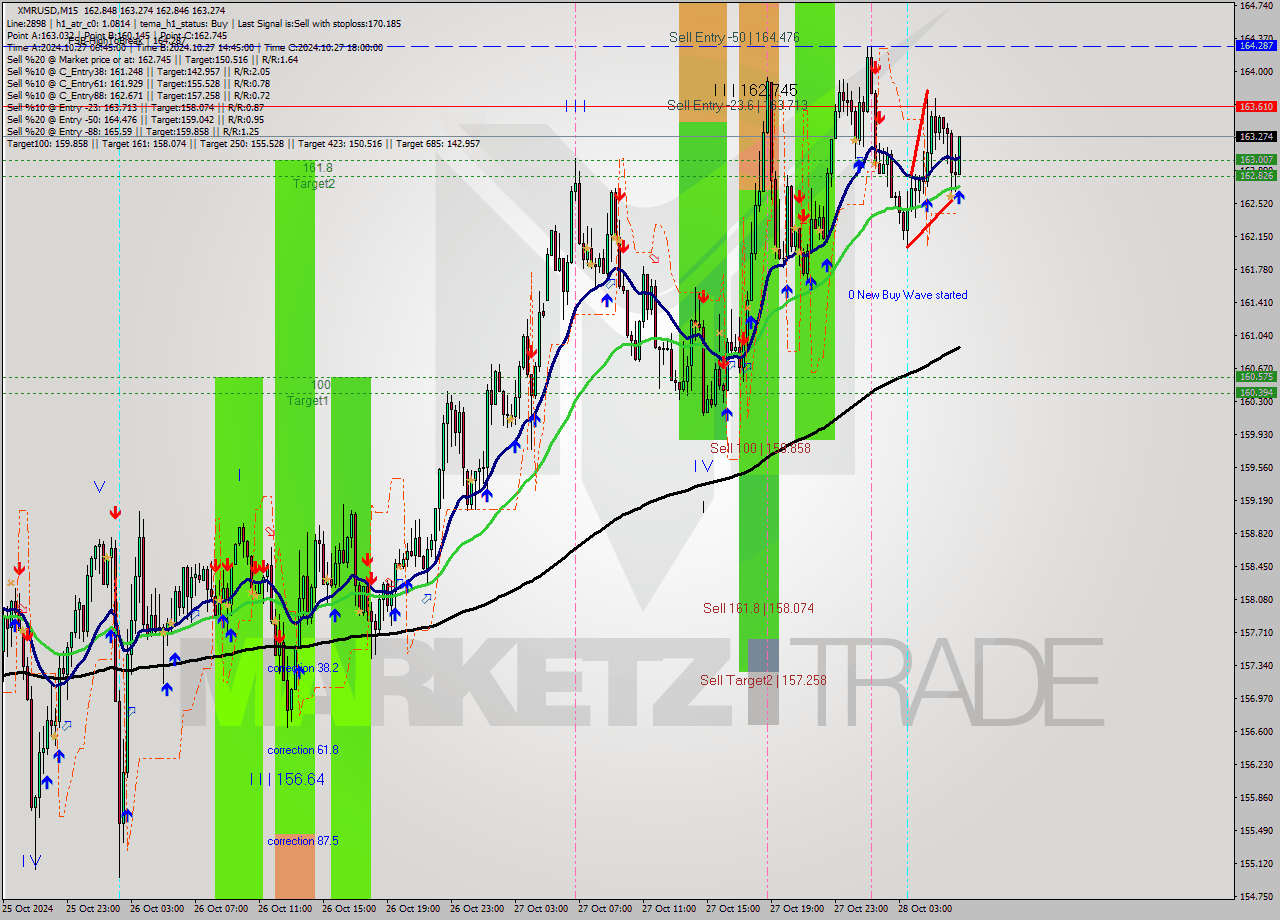
Task: Select '0 New Buy Wave started' text
Action: [908, 295]
